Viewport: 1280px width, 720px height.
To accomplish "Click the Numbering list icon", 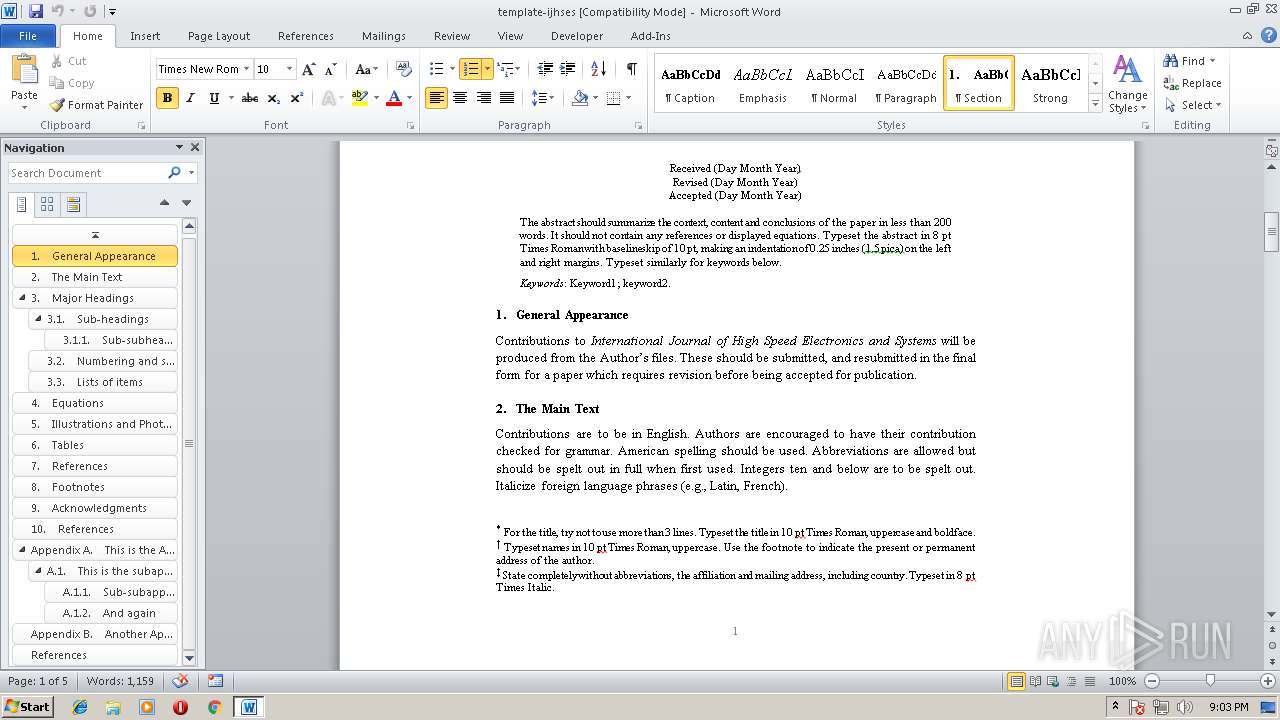I will (x=470, y=69).
